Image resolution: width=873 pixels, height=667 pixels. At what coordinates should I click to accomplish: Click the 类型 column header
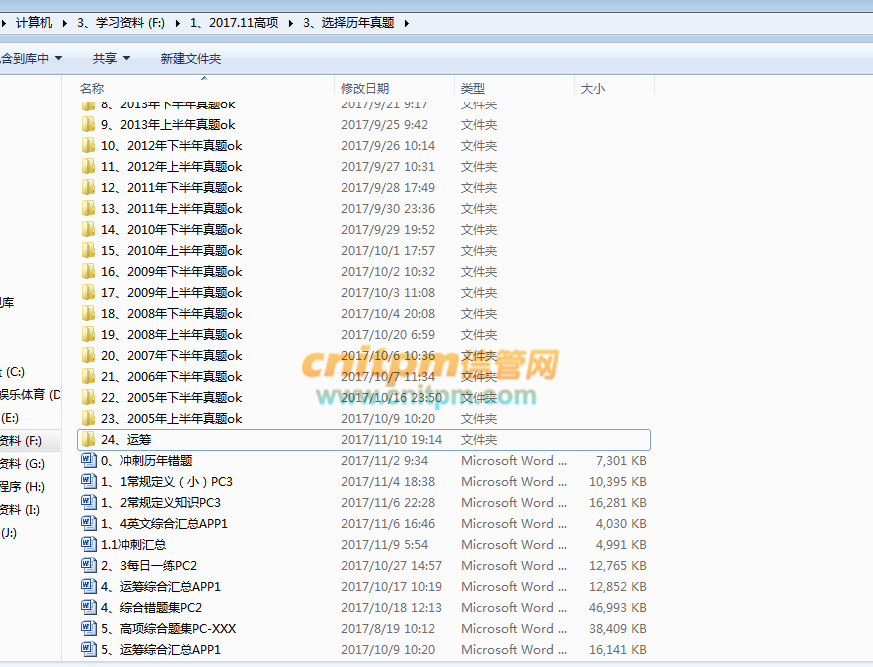pyautogui.click(x=473, y=89)
